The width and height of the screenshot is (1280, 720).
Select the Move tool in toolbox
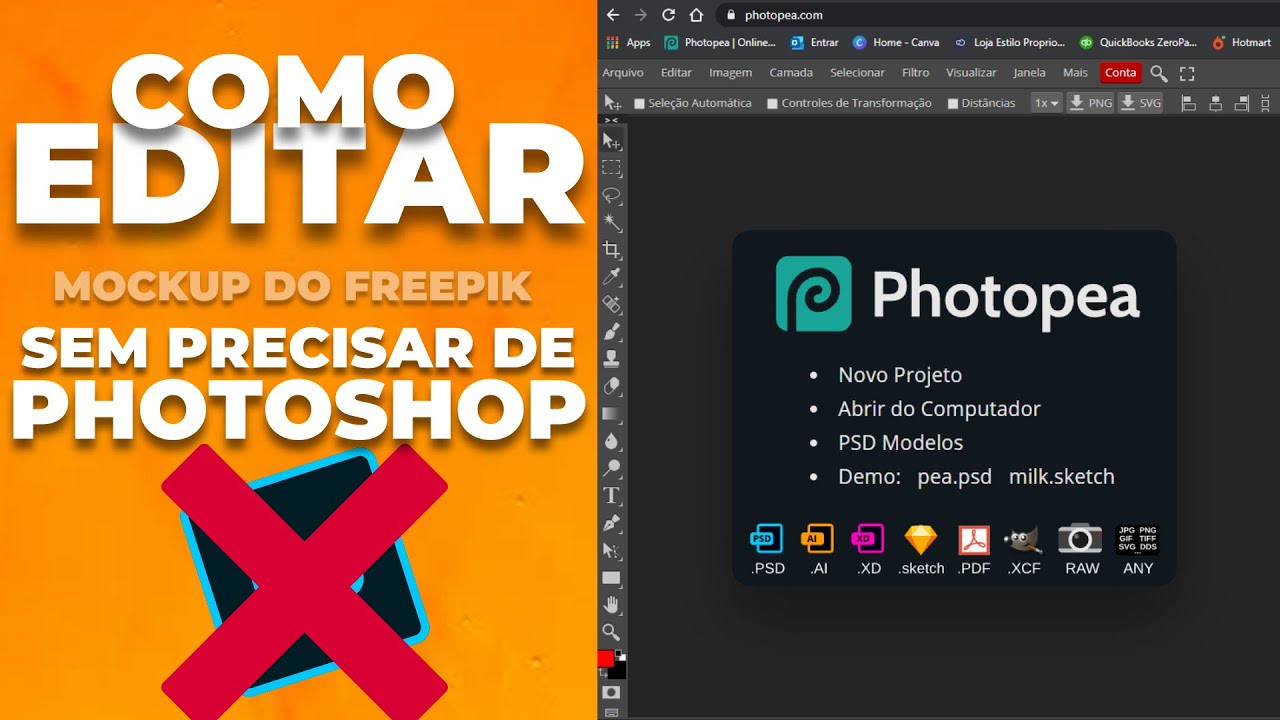tap(611, 141)
